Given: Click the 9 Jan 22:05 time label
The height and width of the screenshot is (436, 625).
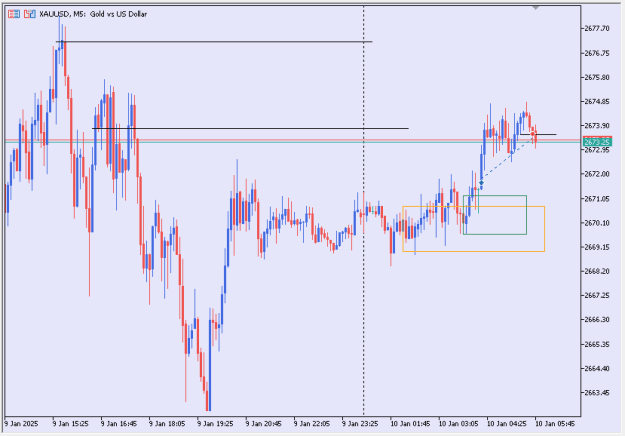Looking at the screenshot, I should click(312, 424).
